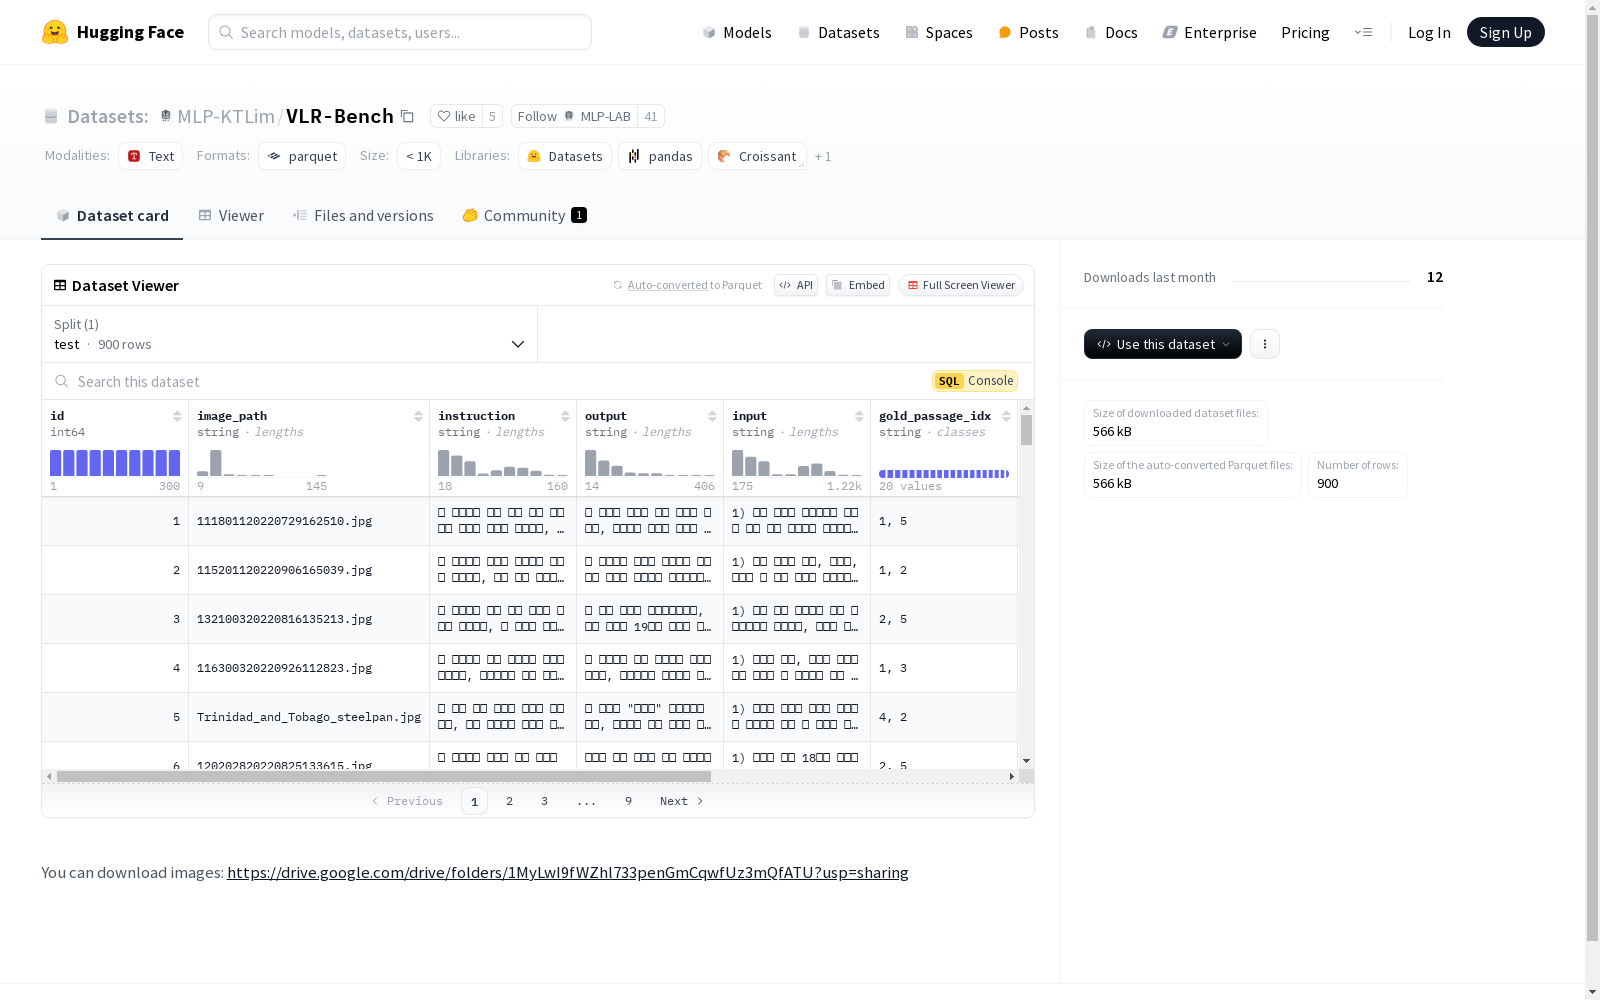The image size is (1600, 1000).
Task: Go to Models in the top navigation
Action: (x=737, y=32)
